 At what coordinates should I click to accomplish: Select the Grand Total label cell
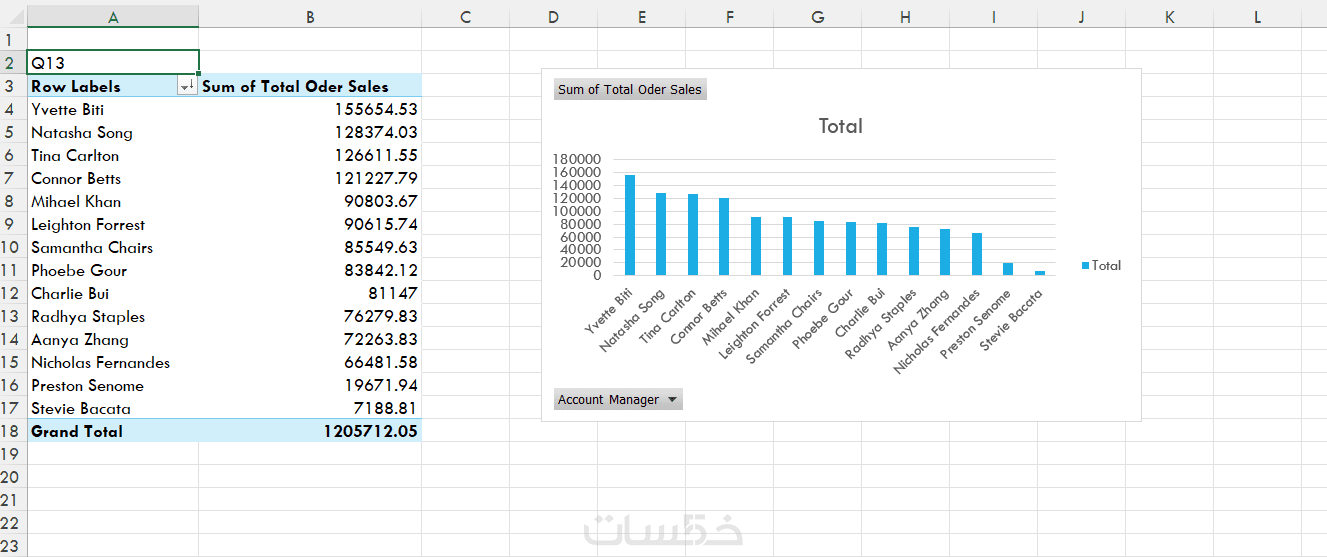[x=113, y=431]
